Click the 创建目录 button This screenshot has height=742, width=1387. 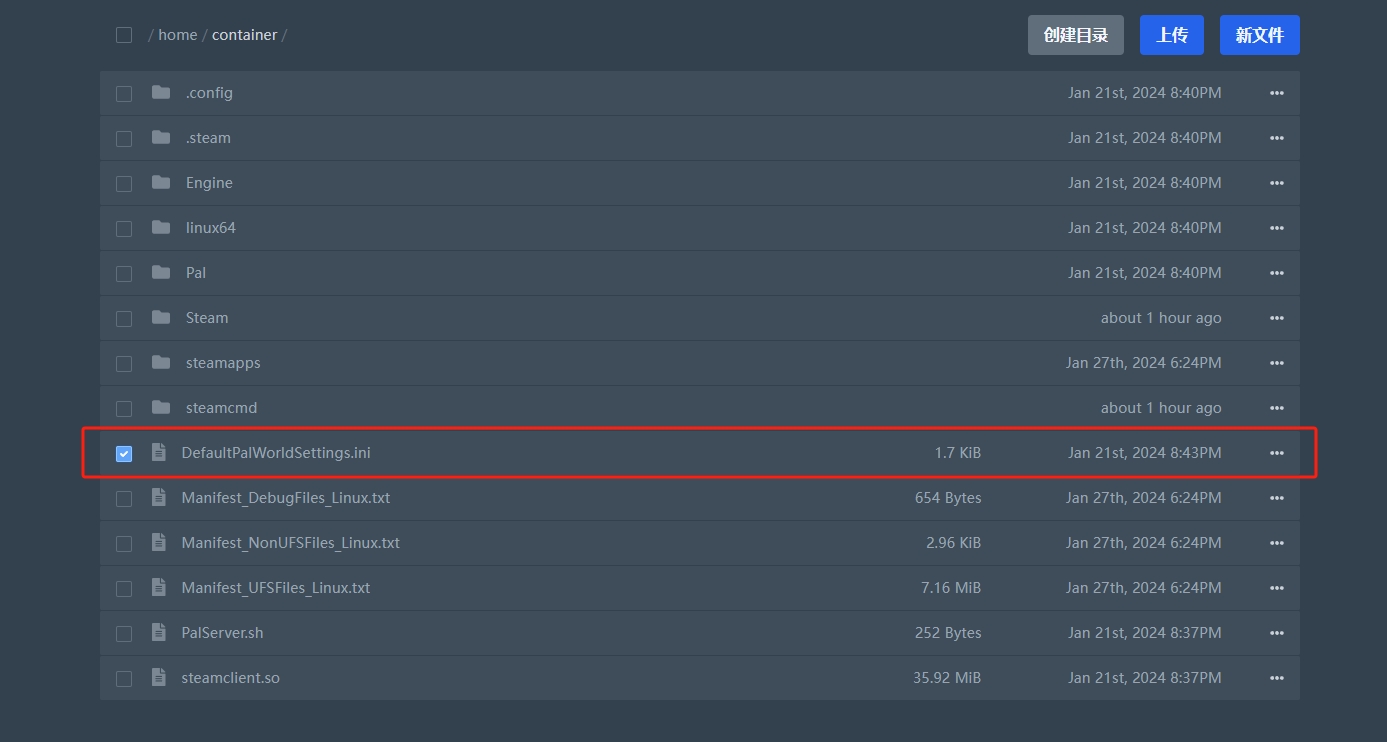[1076, 35]
